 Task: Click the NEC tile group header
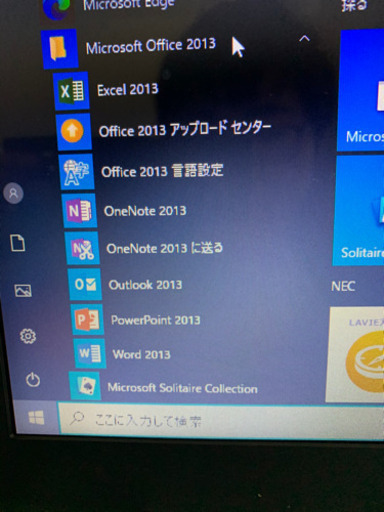[343, 286]
